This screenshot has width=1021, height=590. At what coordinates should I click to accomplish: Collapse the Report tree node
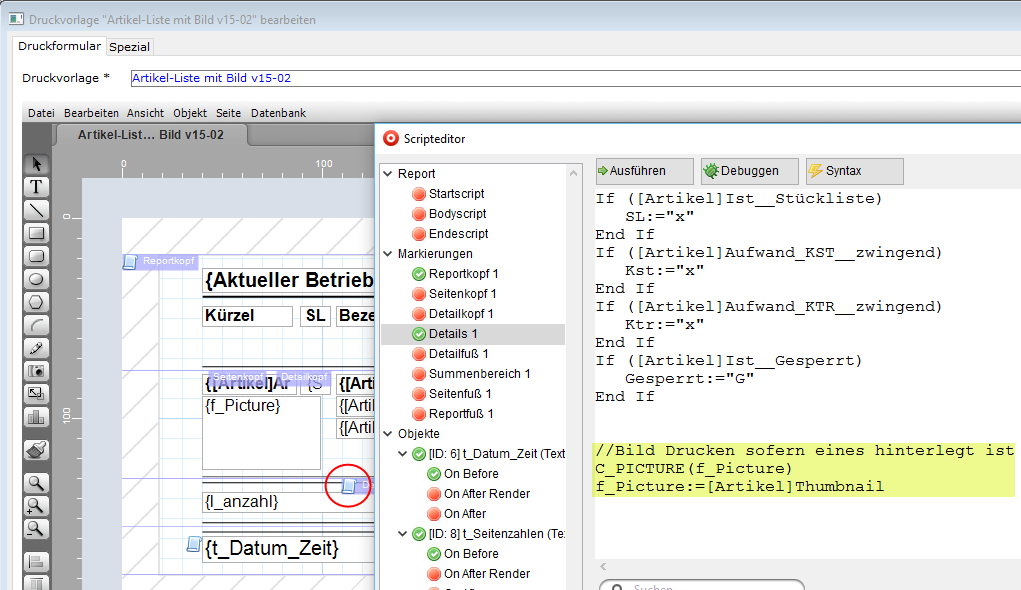[x=388, y=174]
